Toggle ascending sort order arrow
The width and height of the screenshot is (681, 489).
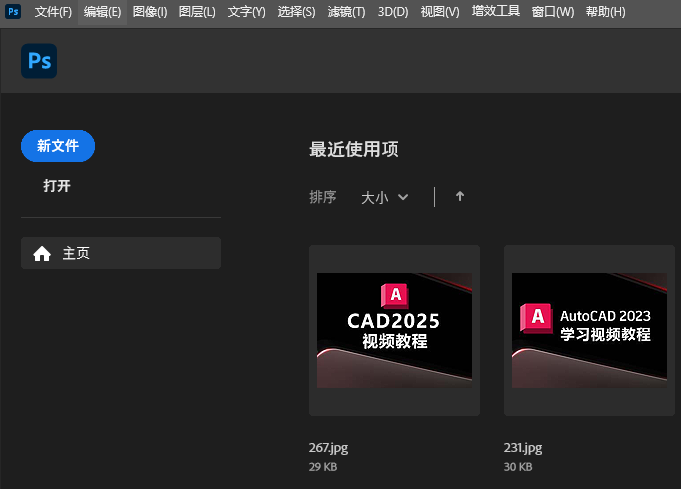click(x=460, y=197)
